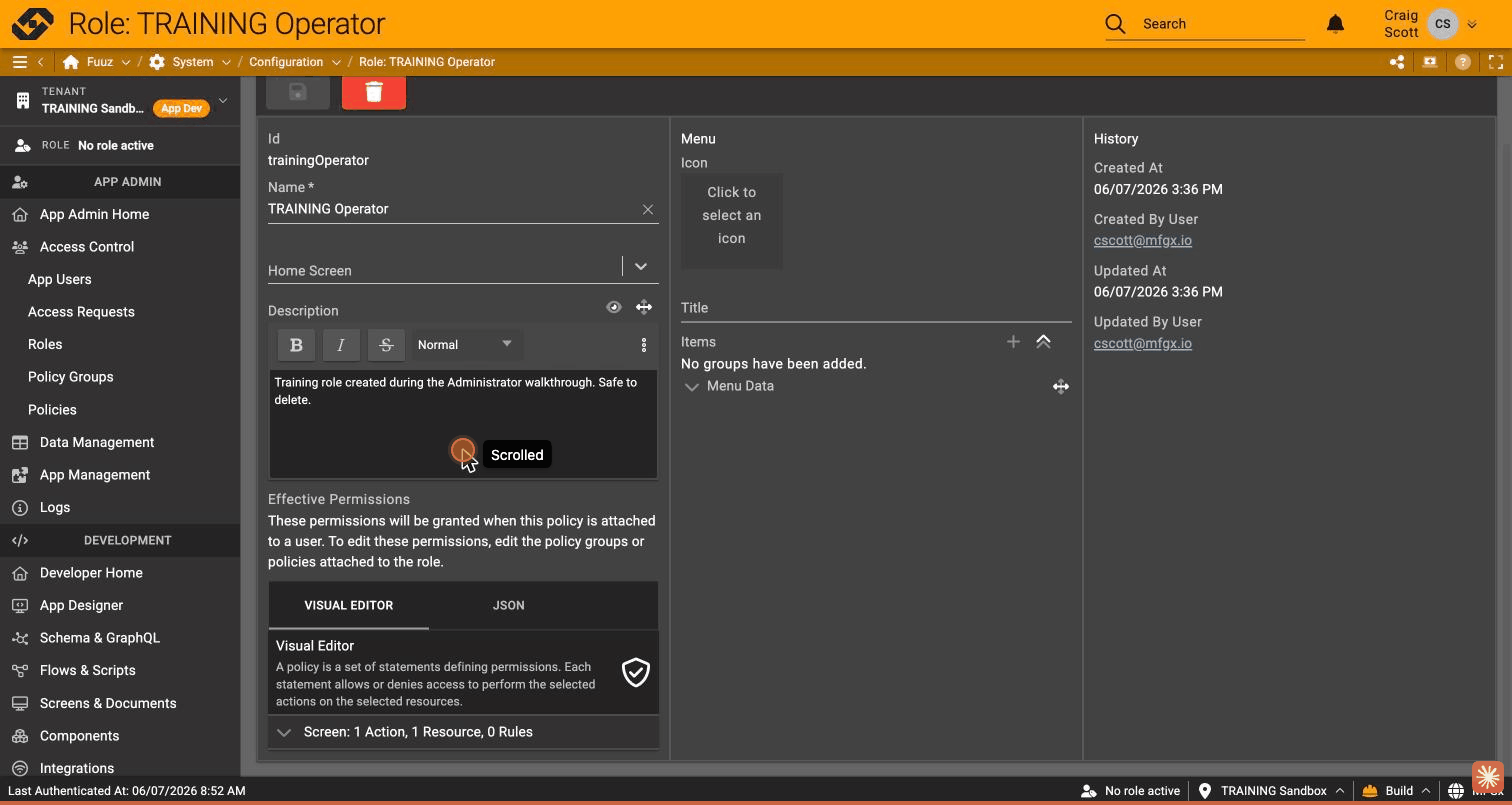Open the Normal text style dropdown
Screen dimensions: 1512x805
coord(465,345)
